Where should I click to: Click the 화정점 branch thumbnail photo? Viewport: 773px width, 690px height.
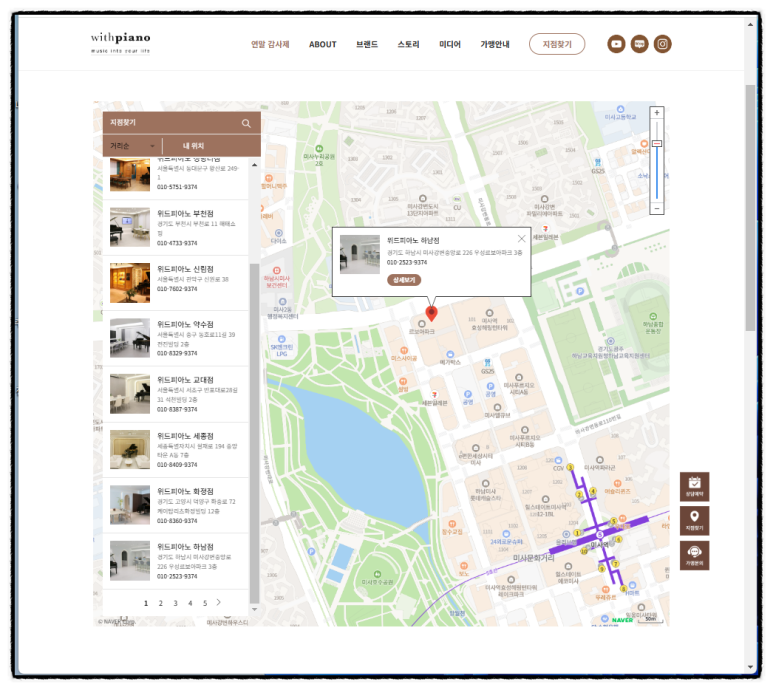(x=130, y=505)
